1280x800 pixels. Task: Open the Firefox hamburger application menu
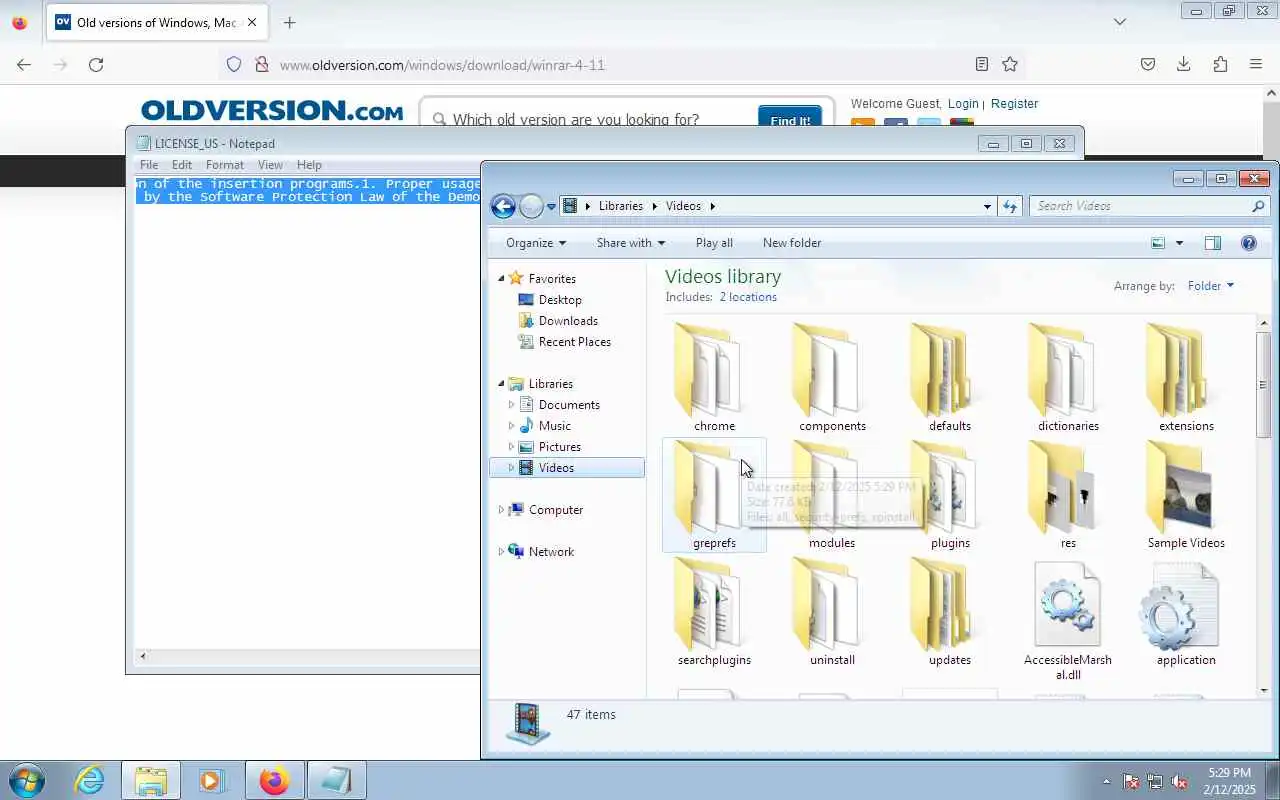[x=1256, y=64]
